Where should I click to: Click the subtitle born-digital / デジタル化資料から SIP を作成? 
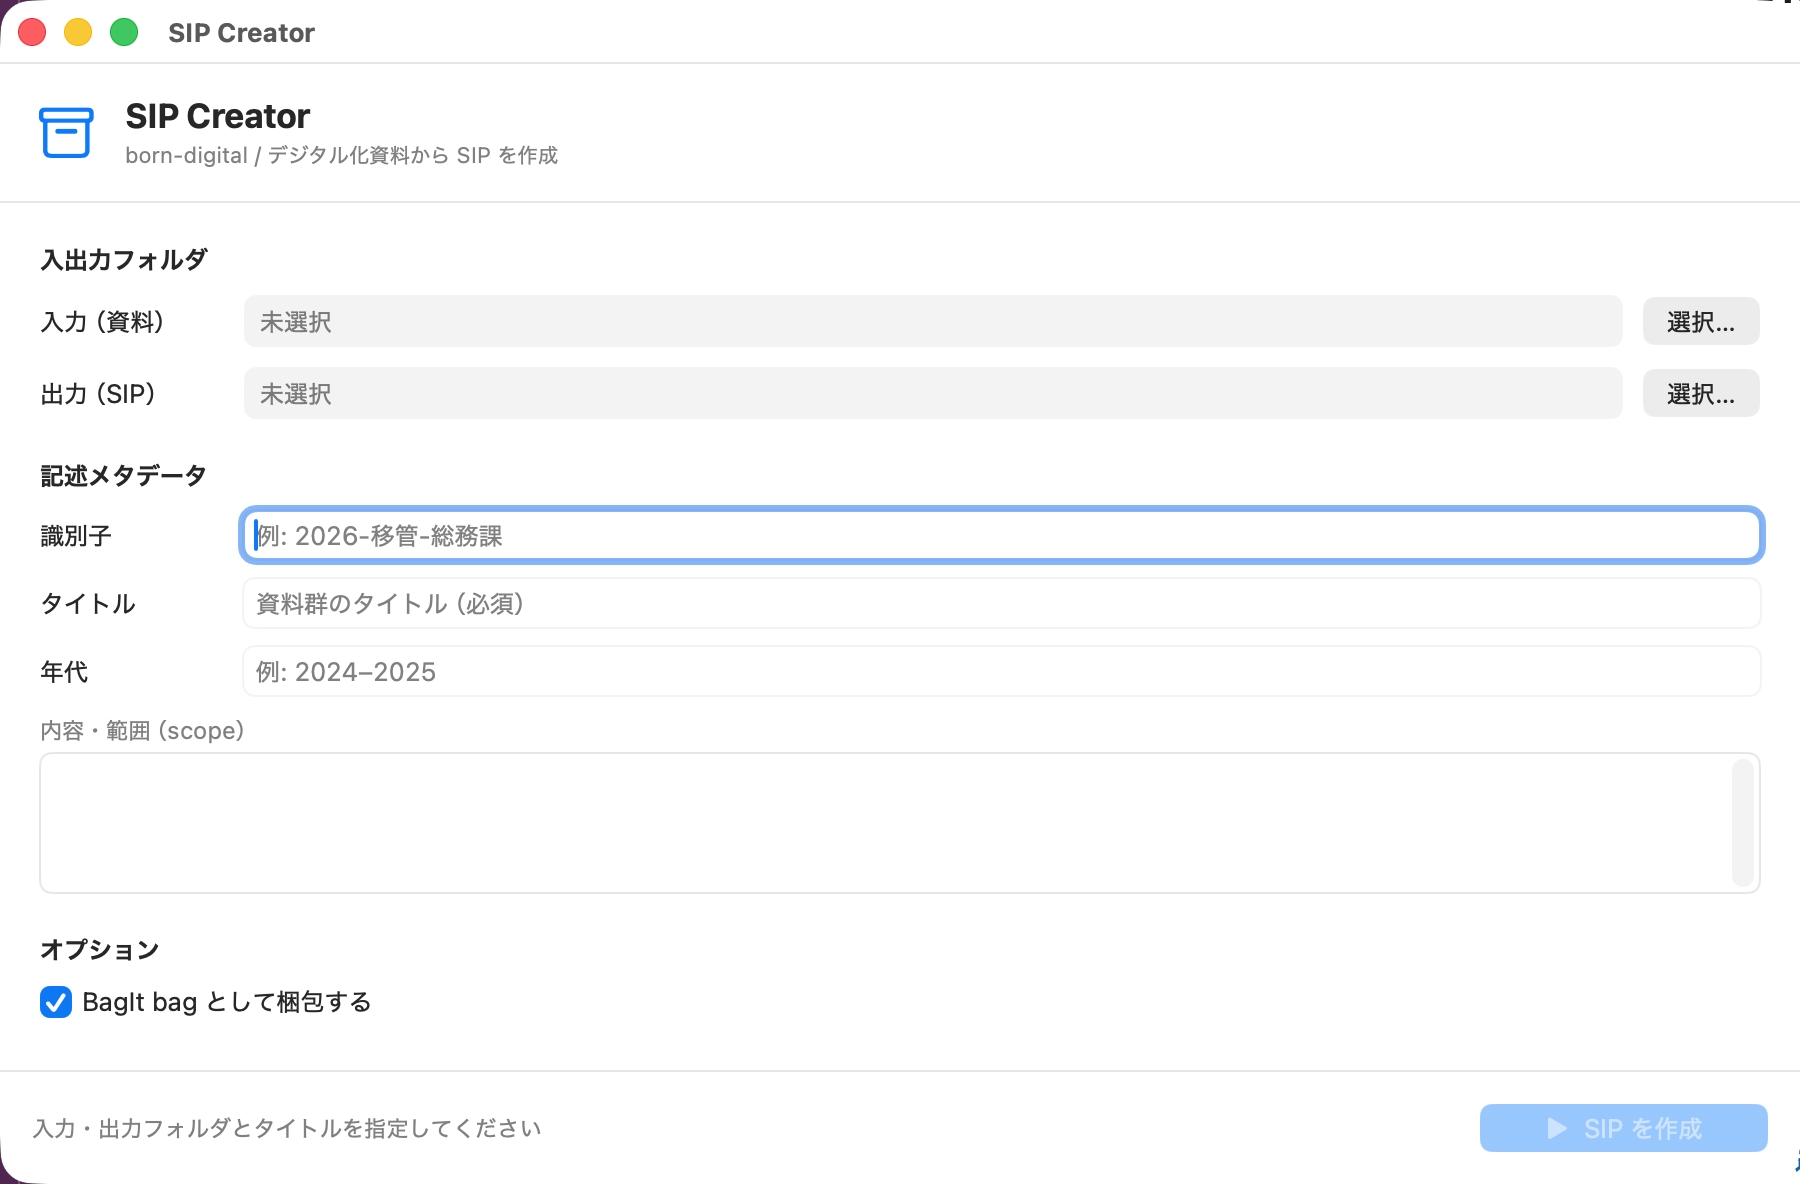click(341, 155)
